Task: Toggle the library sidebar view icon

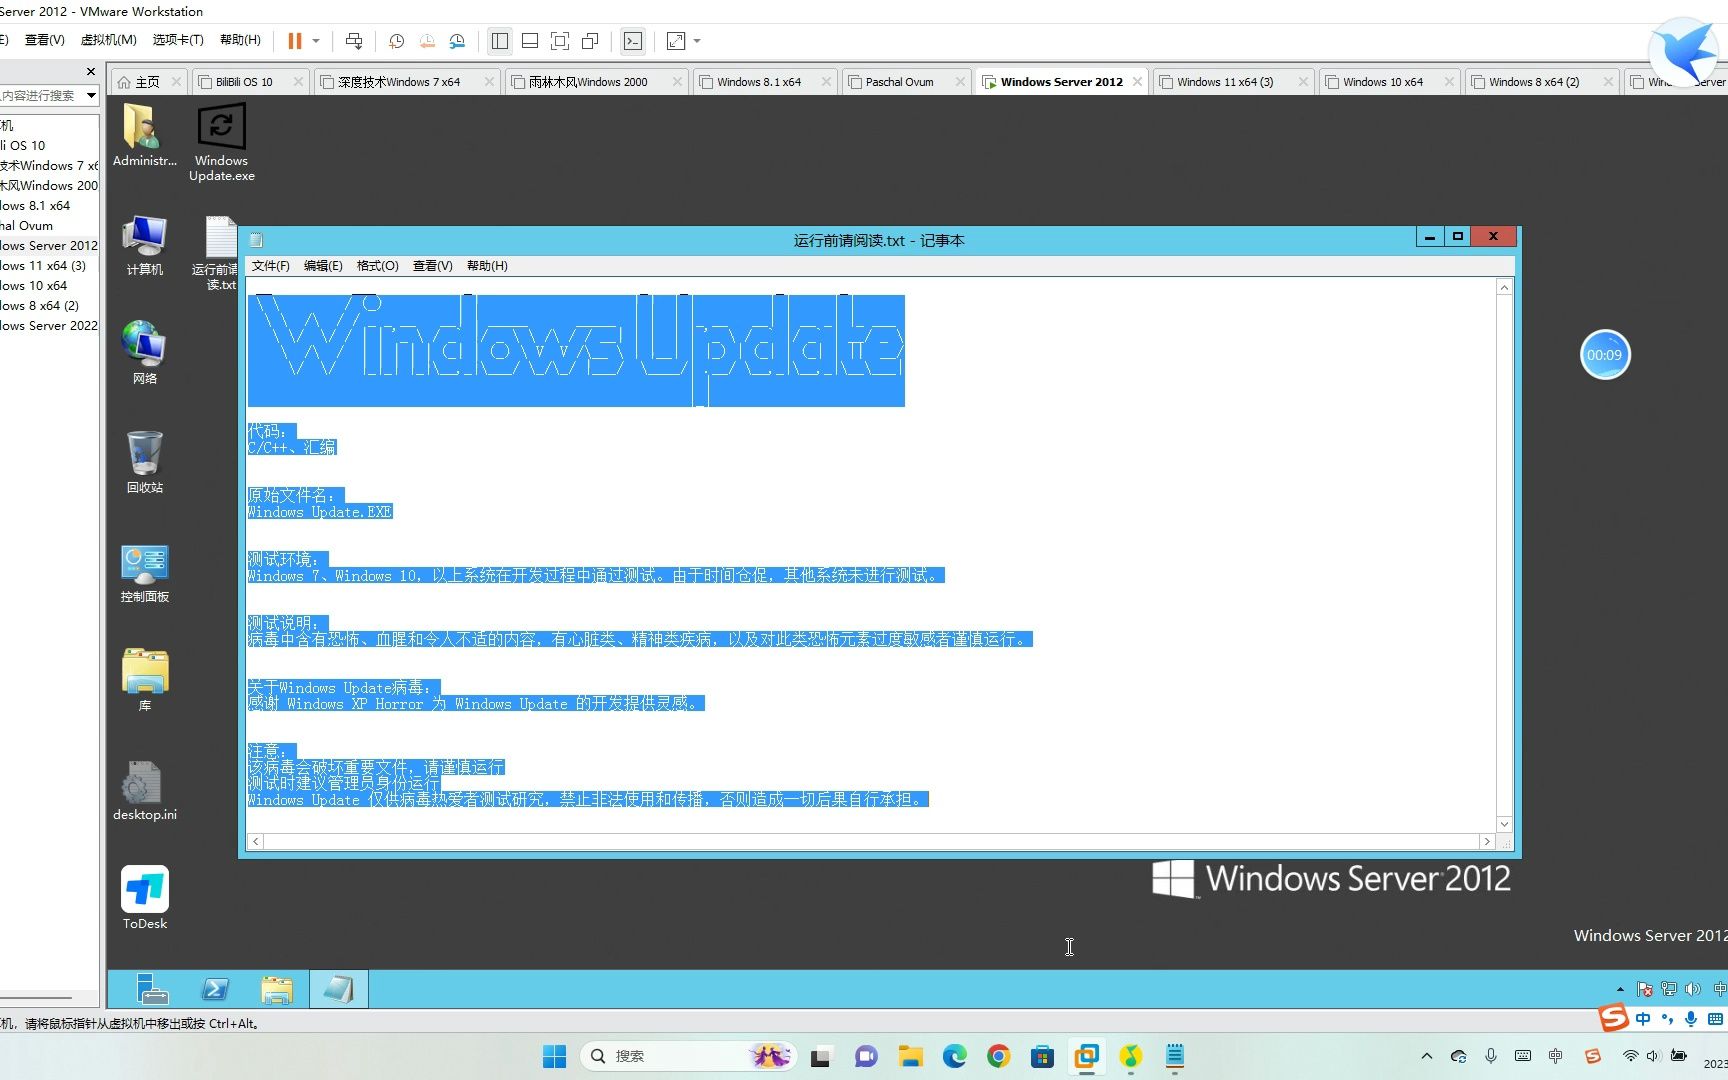Action: (500, 41)
